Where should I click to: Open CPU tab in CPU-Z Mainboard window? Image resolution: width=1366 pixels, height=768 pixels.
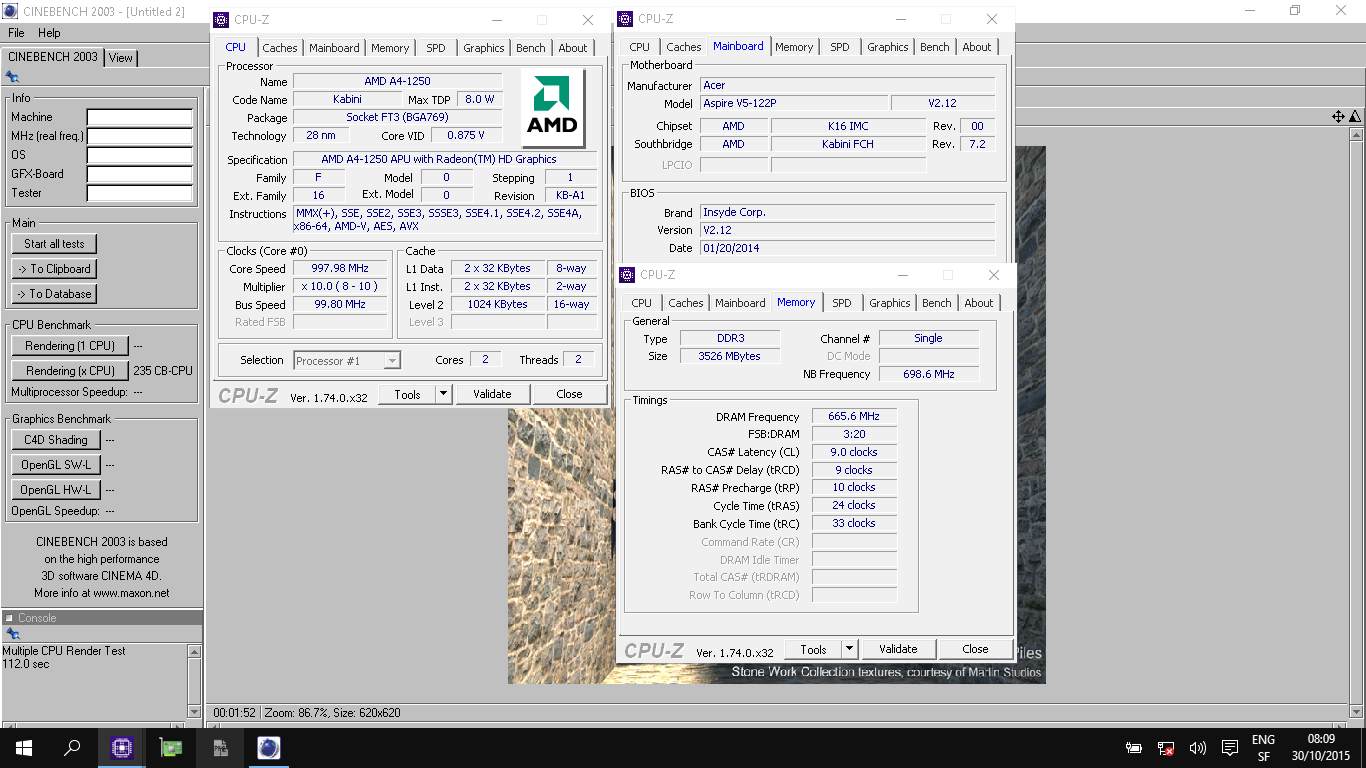pyautogui.click(x=640, y=47)
